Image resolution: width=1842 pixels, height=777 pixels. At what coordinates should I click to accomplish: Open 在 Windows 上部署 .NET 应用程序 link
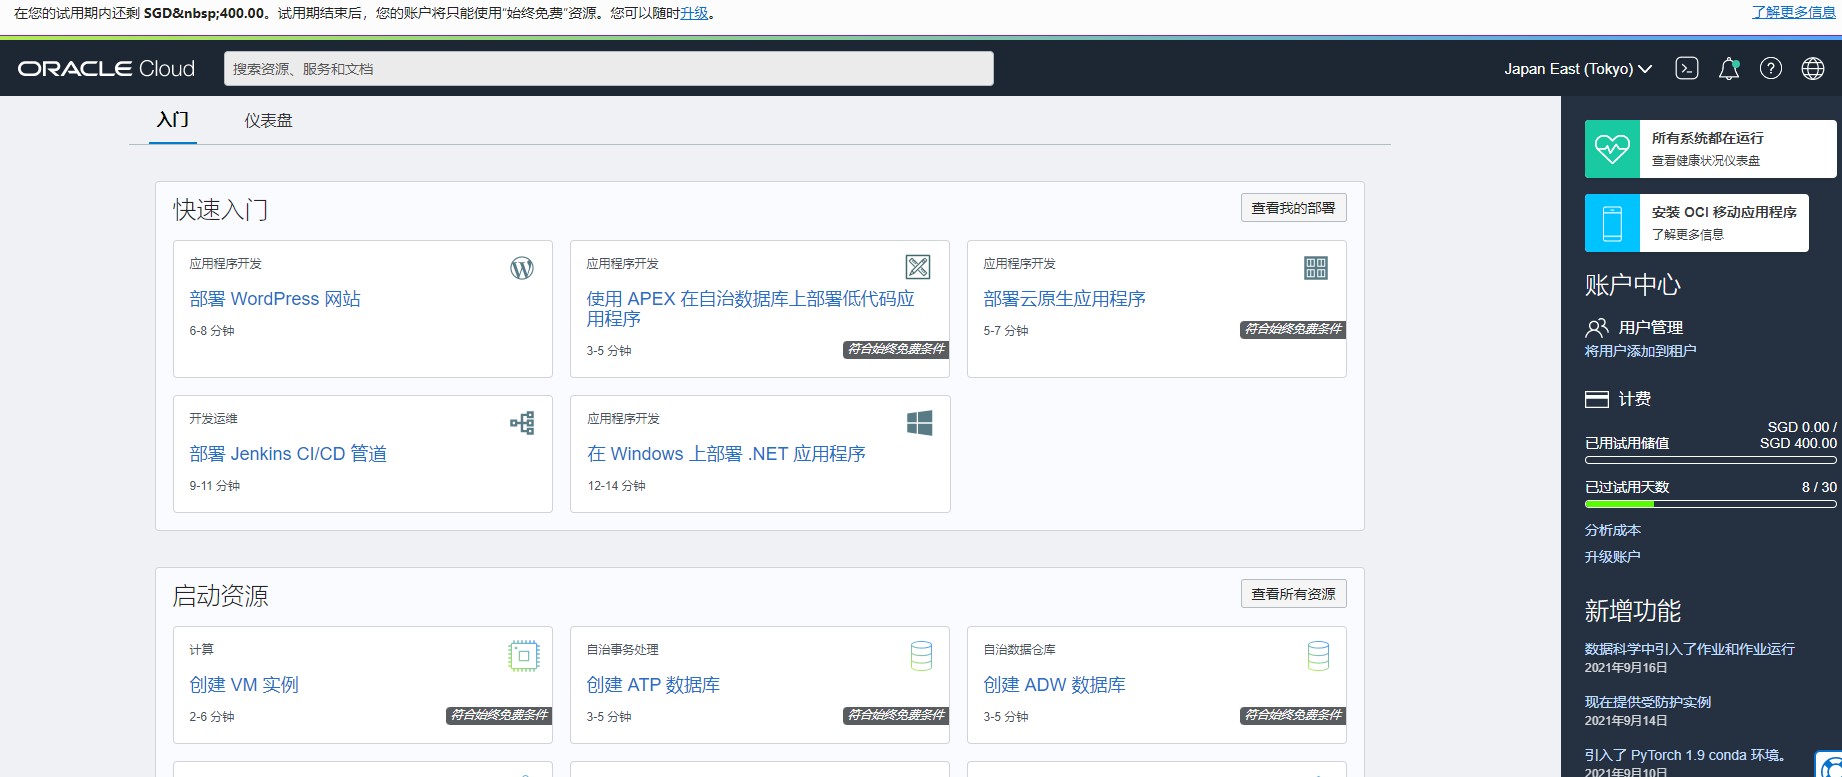coord(727,454)
